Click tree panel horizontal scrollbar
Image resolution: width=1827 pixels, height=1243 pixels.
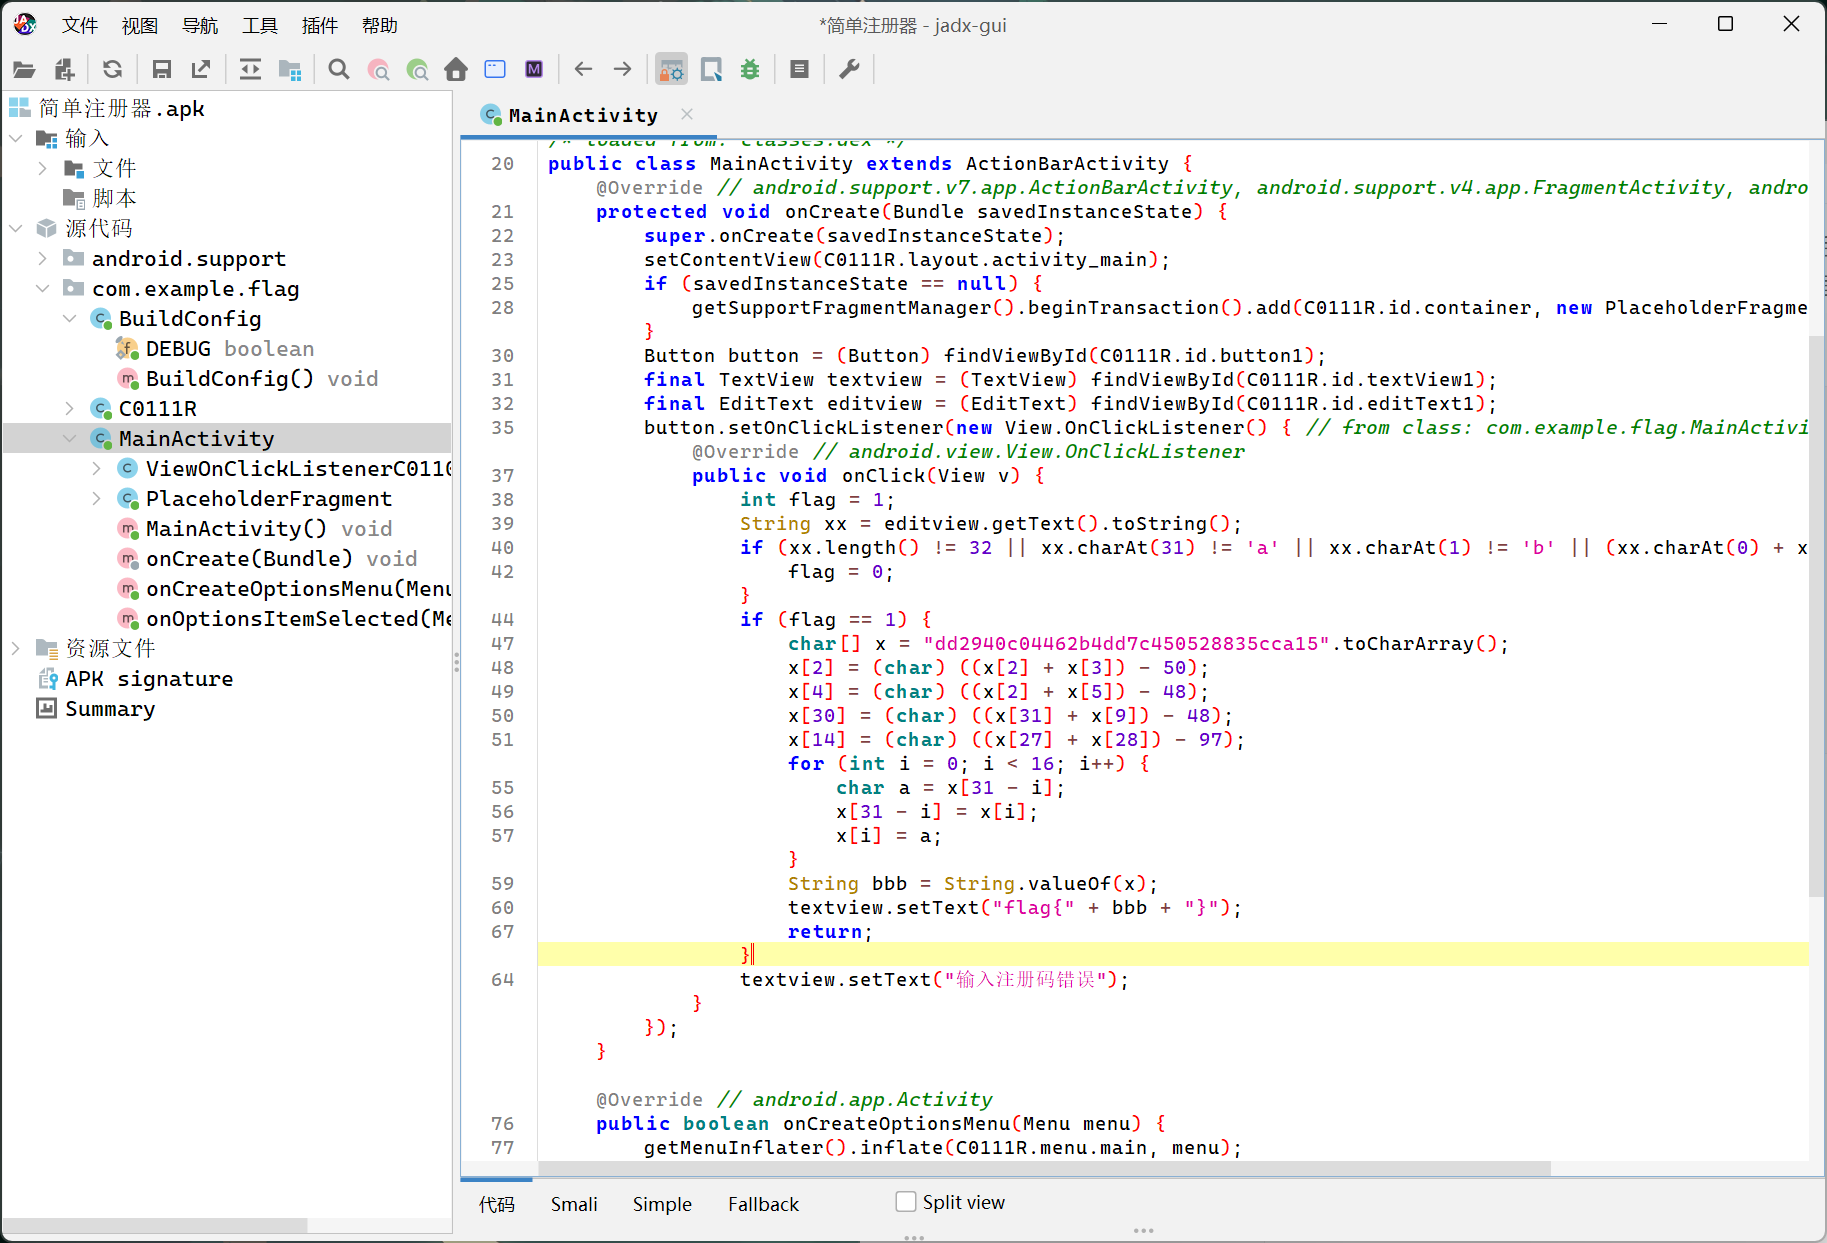pyautogui.click(x=155, y=1225)
